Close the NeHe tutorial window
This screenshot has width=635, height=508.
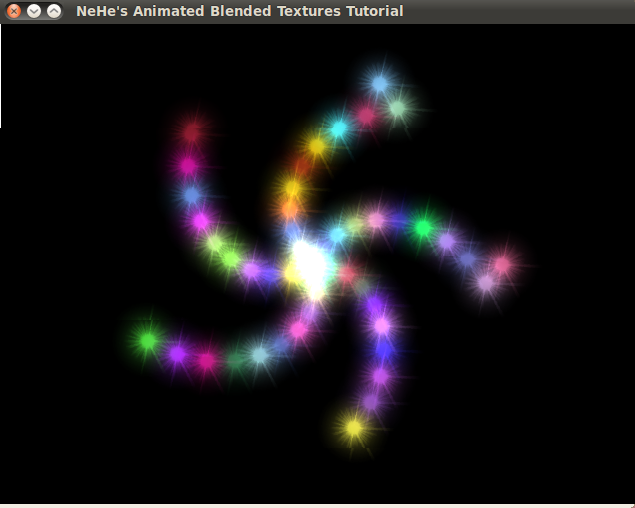[14, 11]
